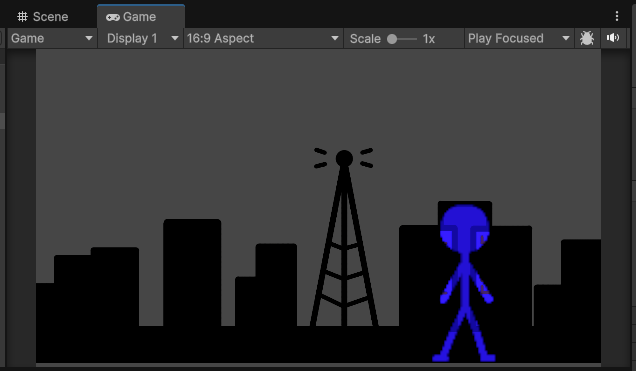Expand the Play Focused dropdown

(x=519, y=39)
